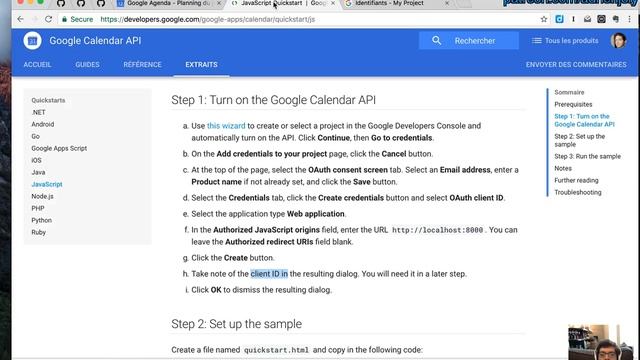Click the Google Calendar API logo
The image size is (640, 360).
point(32,41)
